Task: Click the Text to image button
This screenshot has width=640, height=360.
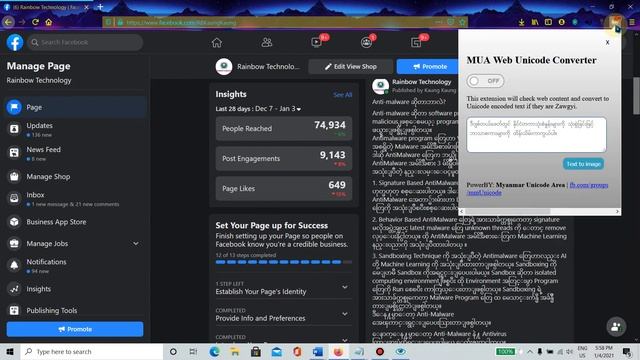Action: click(583, 164)
